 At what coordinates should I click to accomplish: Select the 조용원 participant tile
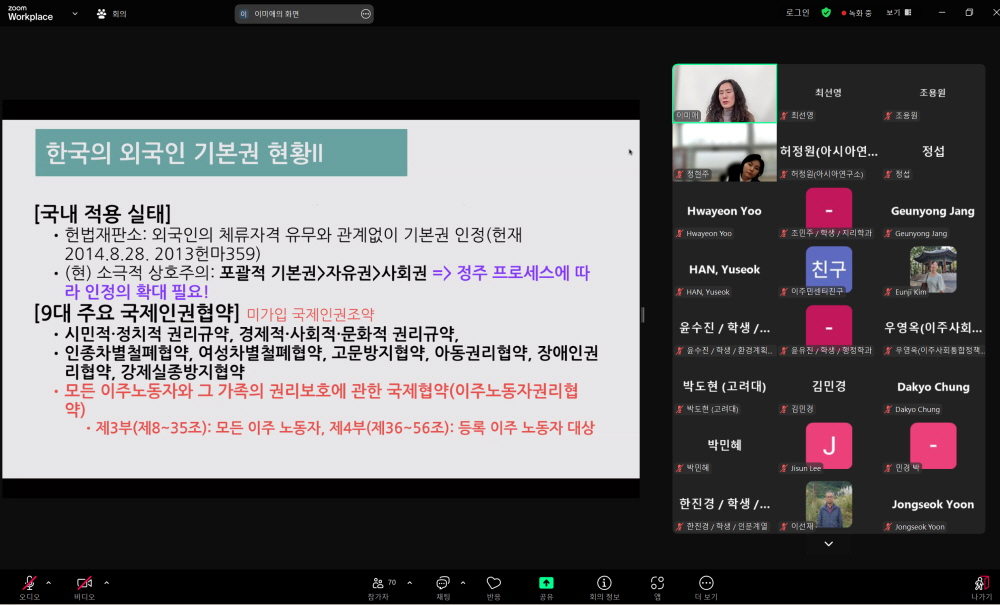click(x=932, y=93)
